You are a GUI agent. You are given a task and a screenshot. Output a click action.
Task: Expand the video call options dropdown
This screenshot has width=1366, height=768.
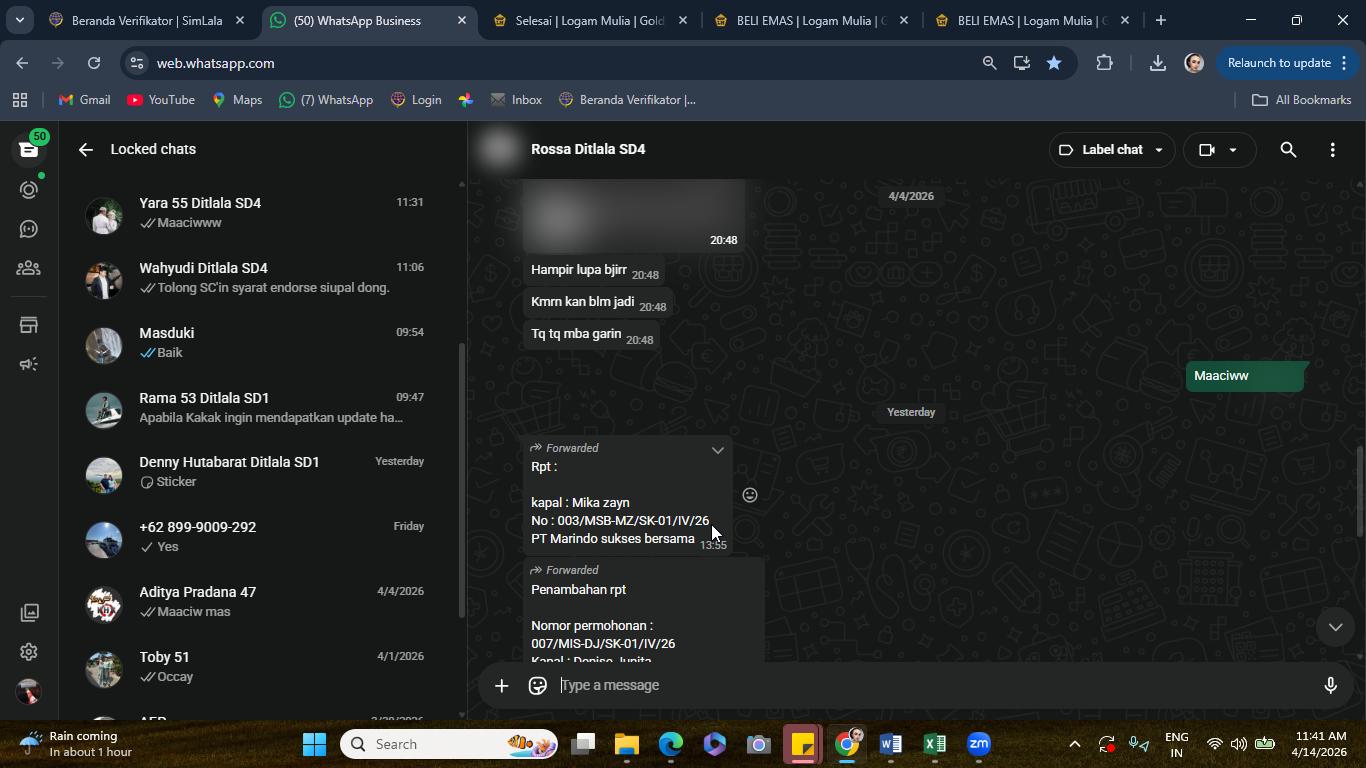[1233, 150]
